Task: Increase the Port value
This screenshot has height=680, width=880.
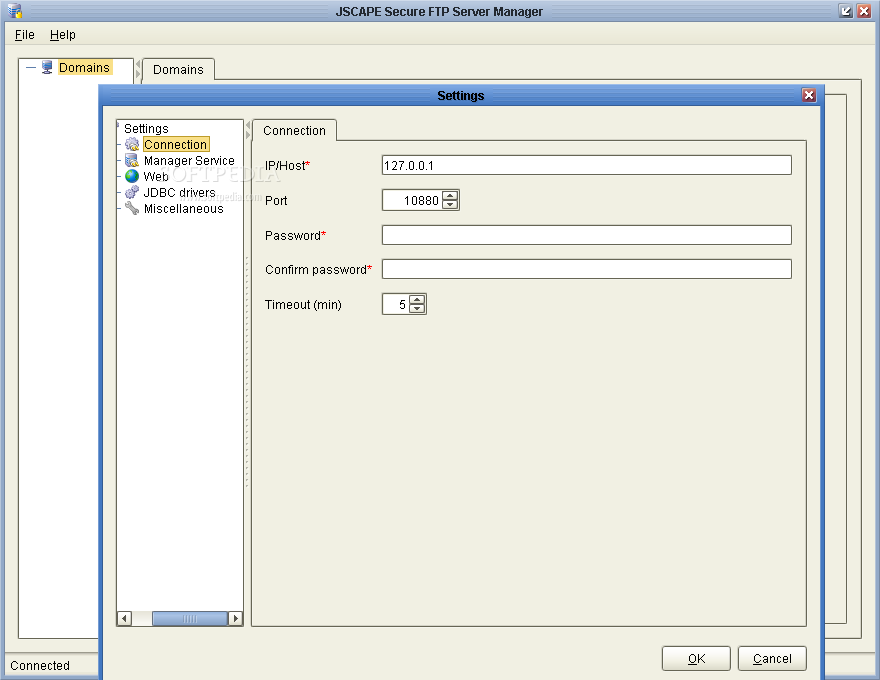Action: click(450, 196)
